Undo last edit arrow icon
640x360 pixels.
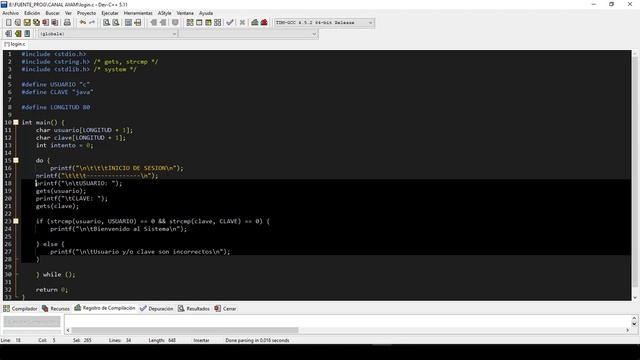click(83, 22)
